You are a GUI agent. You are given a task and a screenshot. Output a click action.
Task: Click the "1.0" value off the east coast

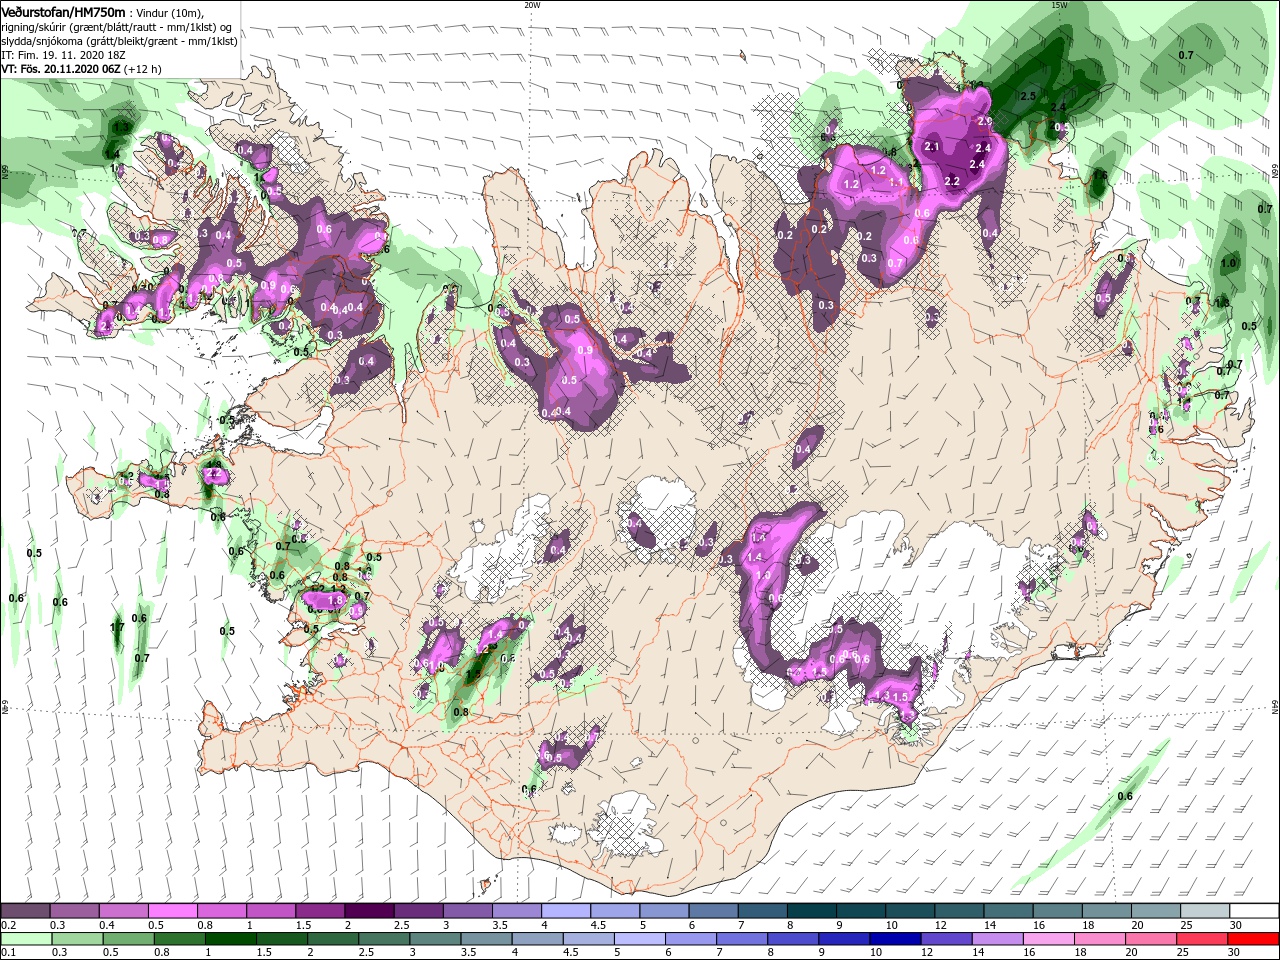point(1229,263)
